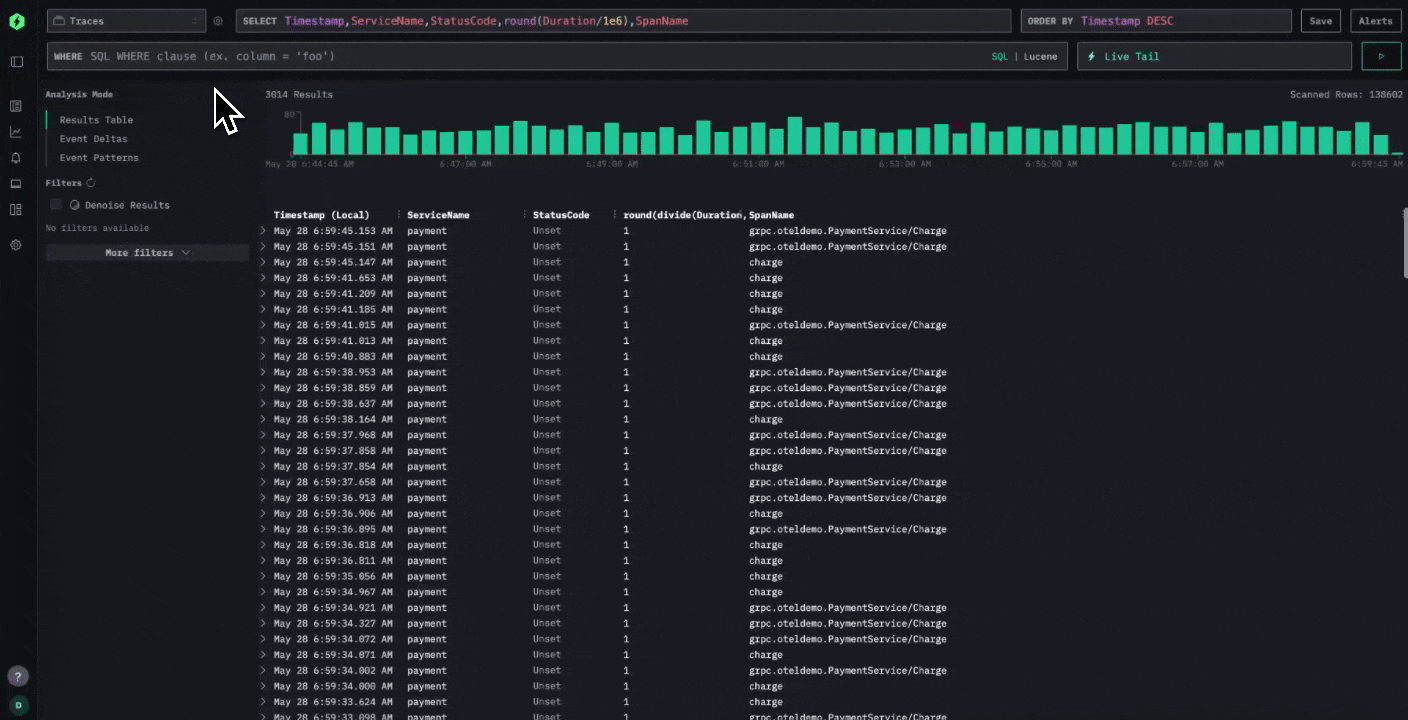Open the chart explorer line graph icon
The height and width of the screenshot is (720, 1408).
point(16,132)
